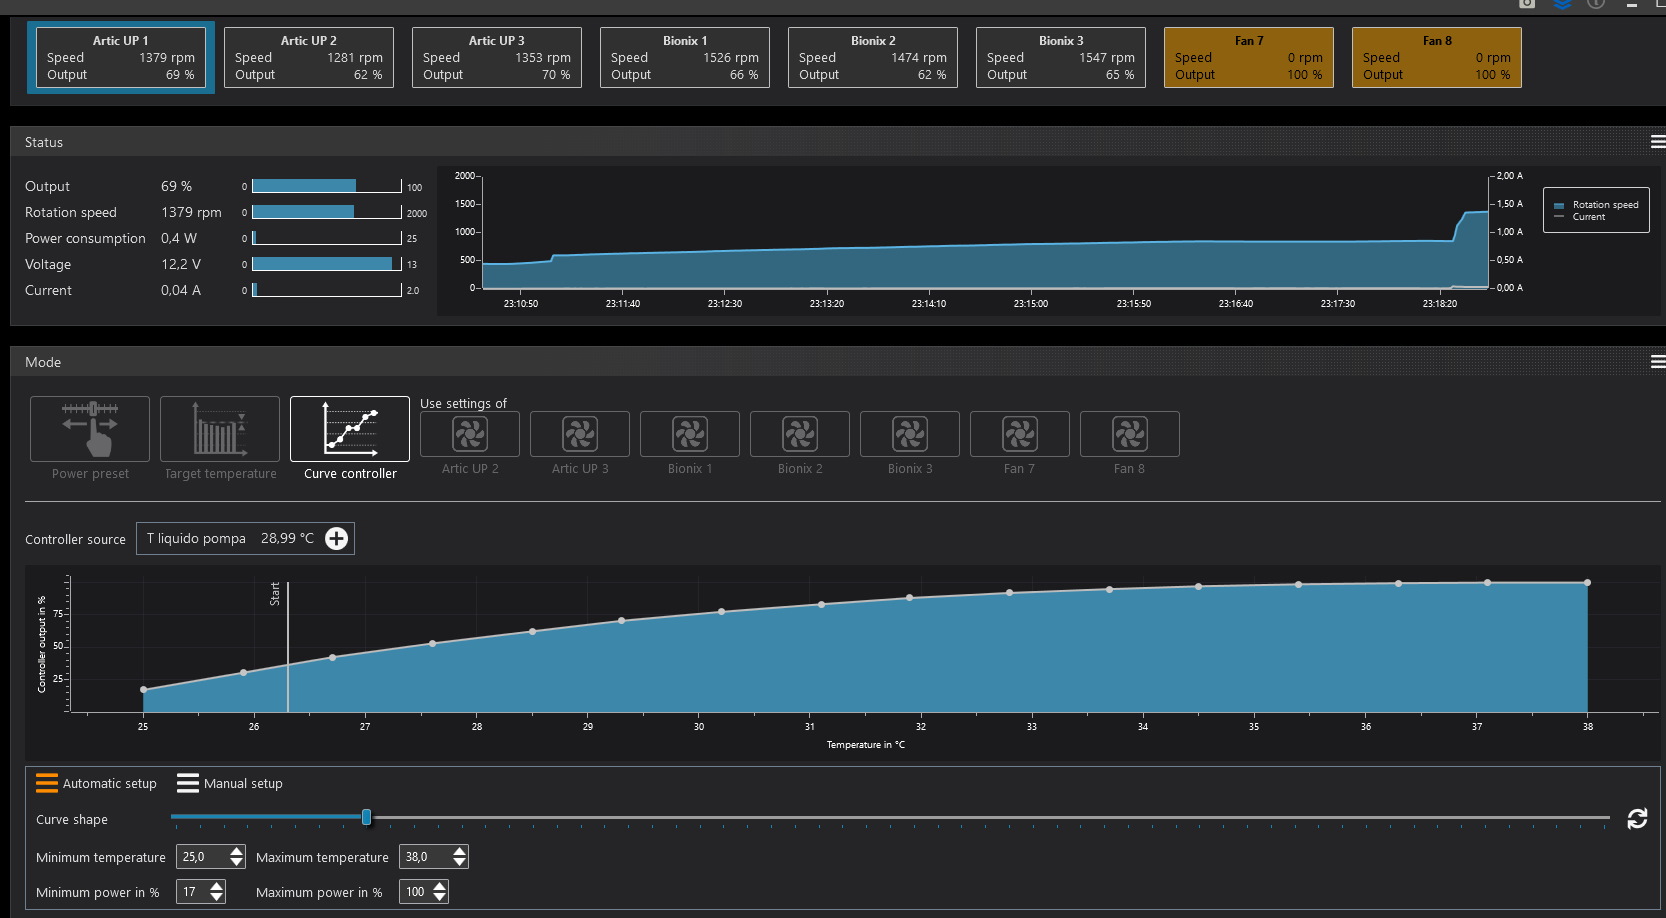Open the Artic UP 3 fan card
Image resolution: width=1666 pixels, height=918 pixels.
click(497, 58)
